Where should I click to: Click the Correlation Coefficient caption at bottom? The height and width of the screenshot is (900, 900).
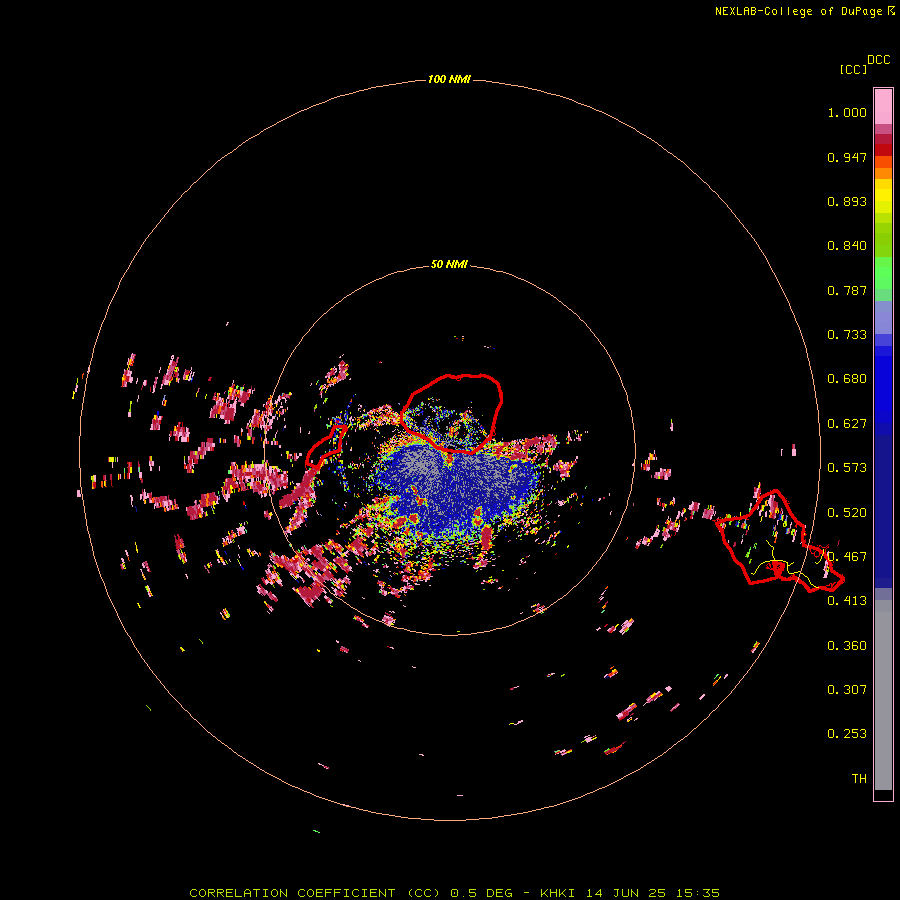[454, 893]
